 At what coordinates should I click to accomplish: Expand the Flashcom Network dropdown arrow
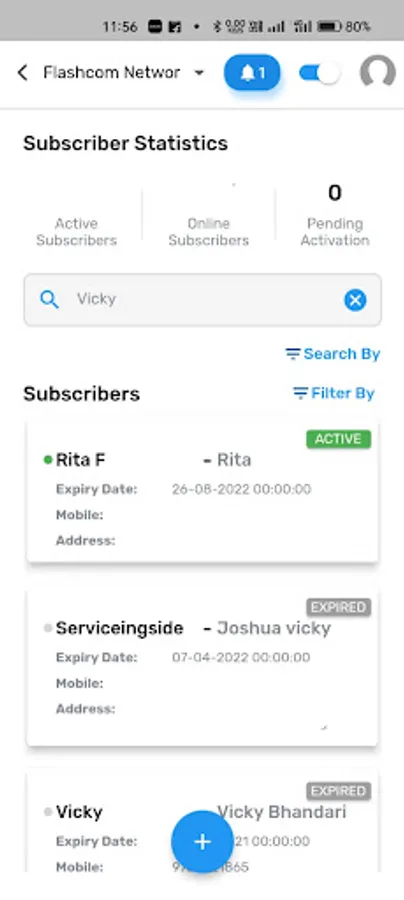(x=199, y=73)
